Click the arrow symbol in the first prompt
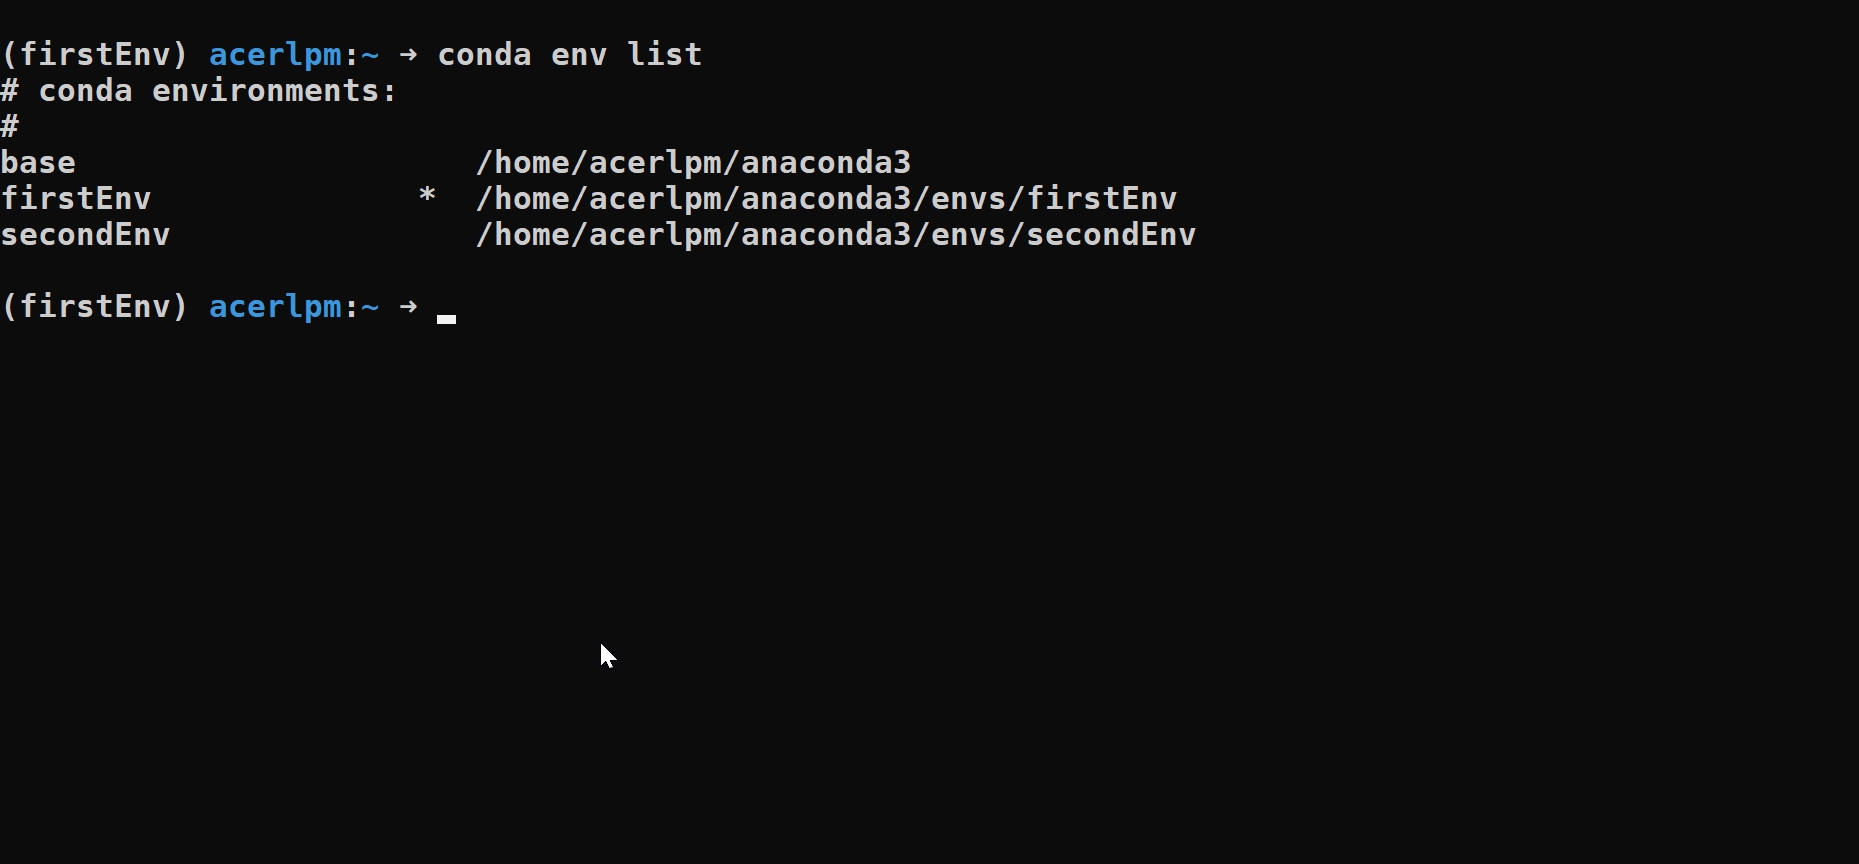 point(408,54)
